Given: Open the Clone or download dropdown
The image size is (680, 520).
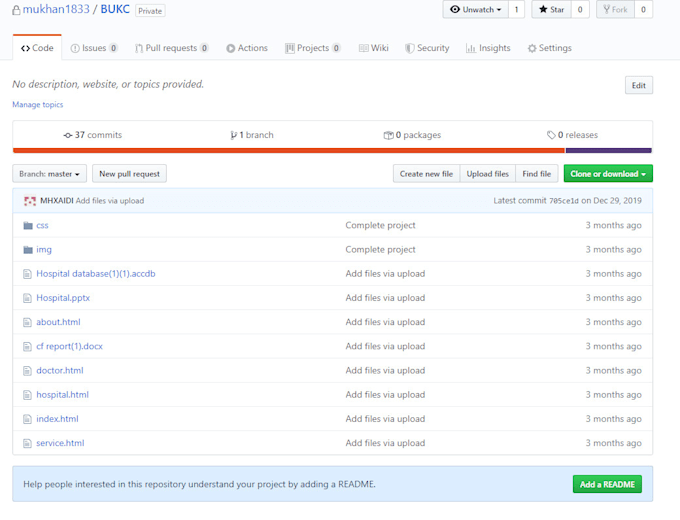Looking at the screenshot, I should click(608, 174).
